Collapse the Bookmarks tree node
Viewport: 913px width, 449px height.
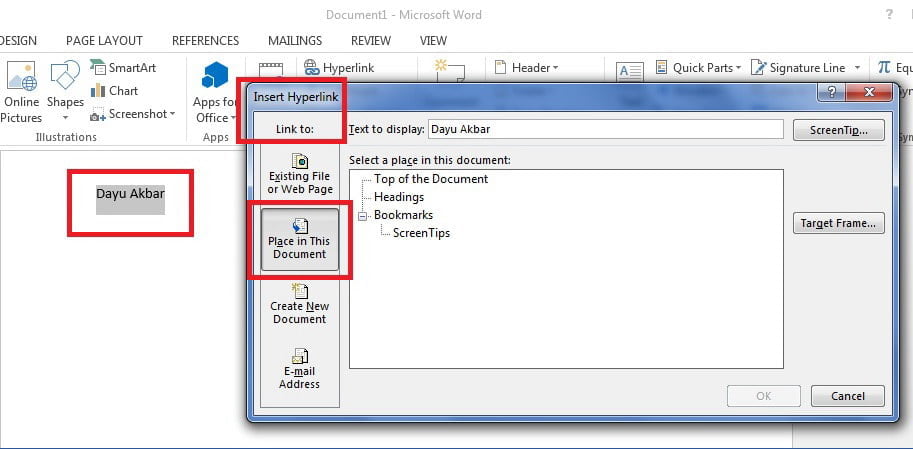[362, 215]
